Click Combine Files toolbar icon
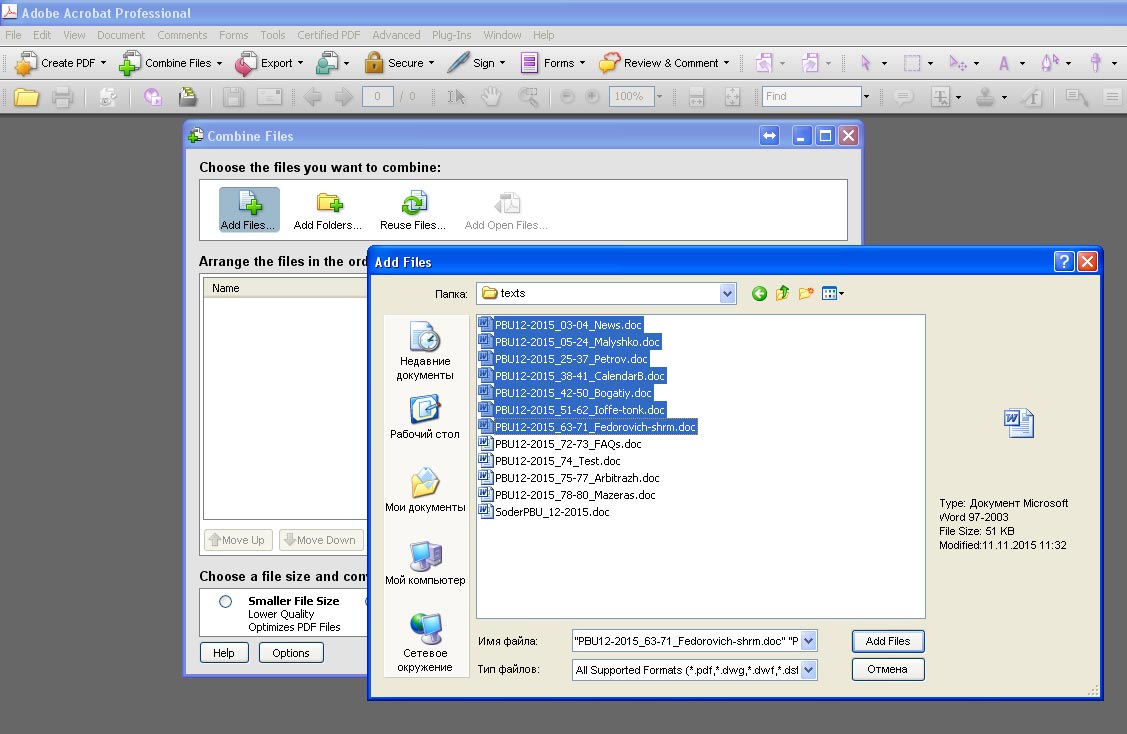Screen dimensions: 1127x734 tap(130, 63)
